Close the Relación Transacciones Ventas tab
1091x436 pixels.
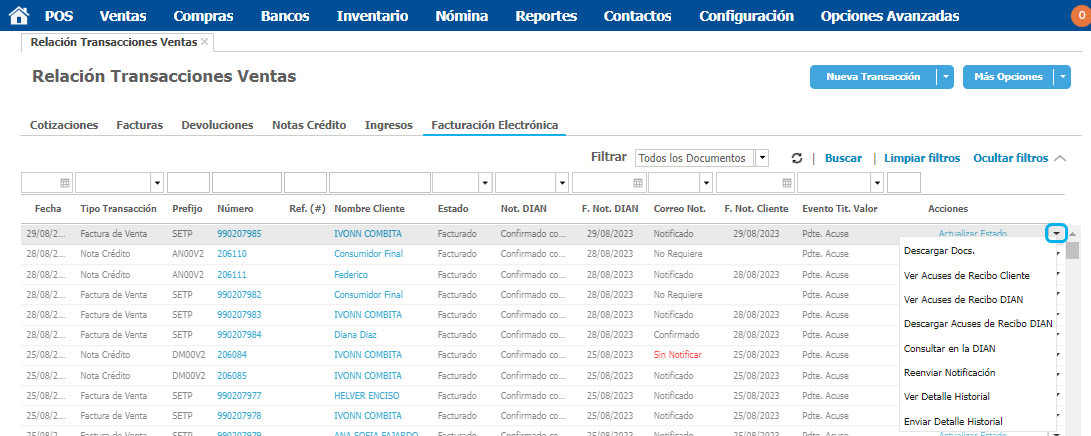205,42
